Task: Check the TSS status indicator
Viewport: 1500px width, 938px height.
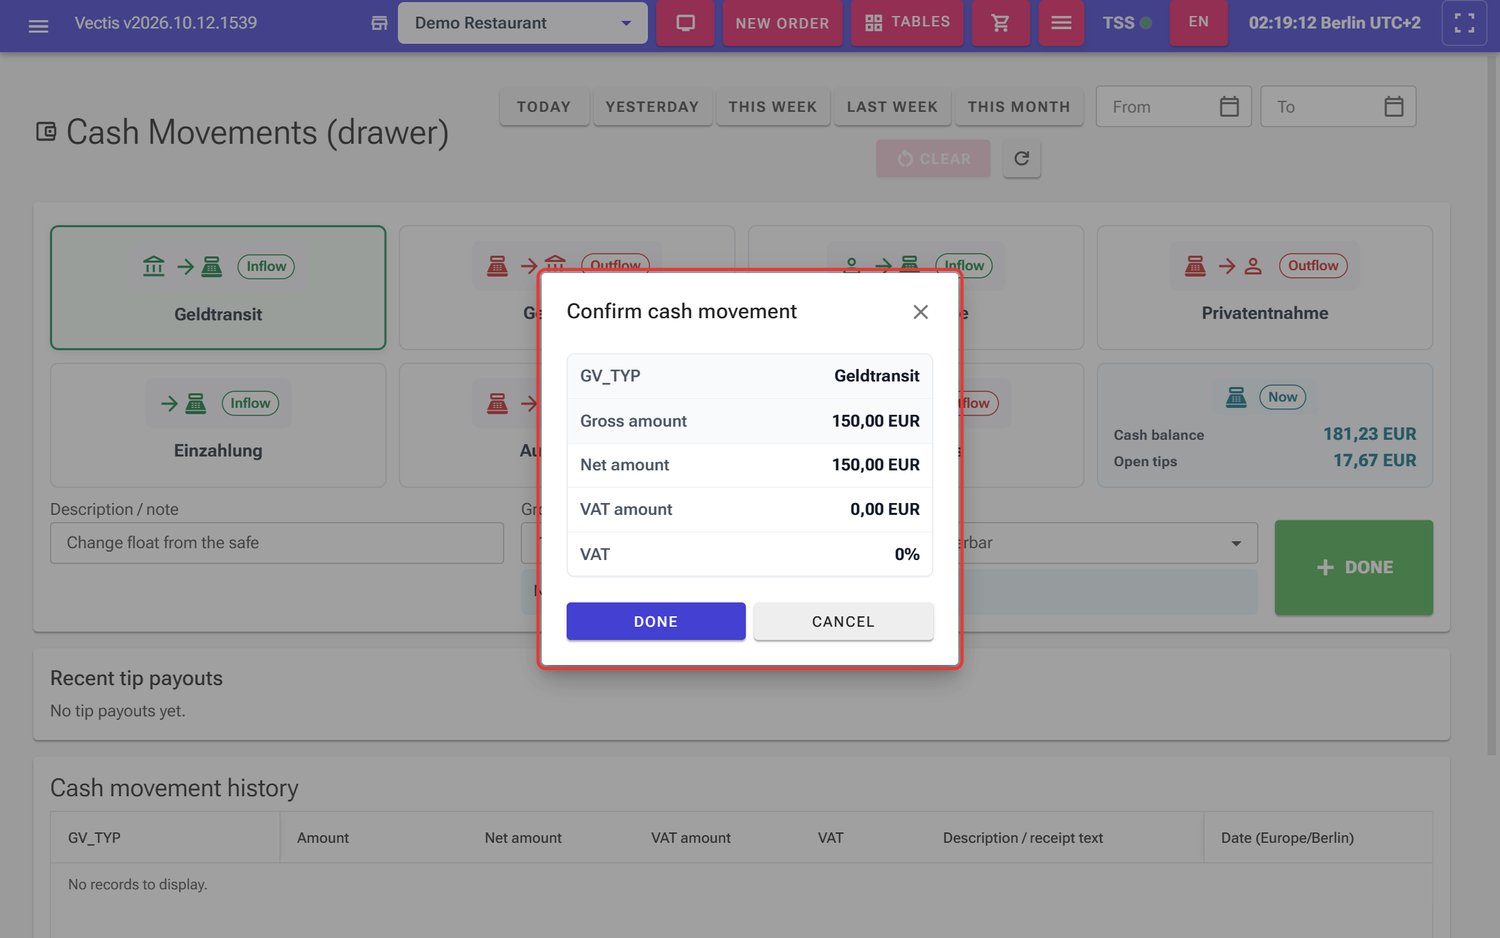Action: coord(1127,22)
